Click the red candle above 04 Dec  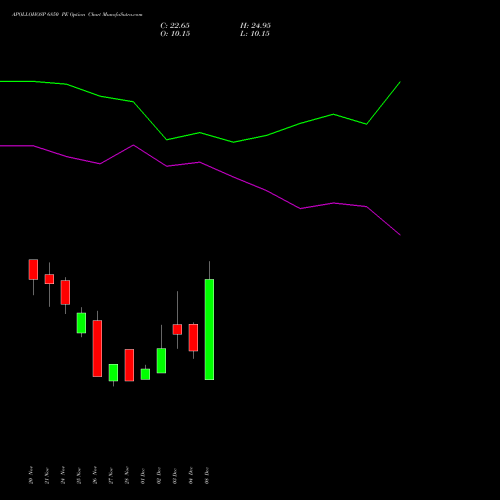193,338
